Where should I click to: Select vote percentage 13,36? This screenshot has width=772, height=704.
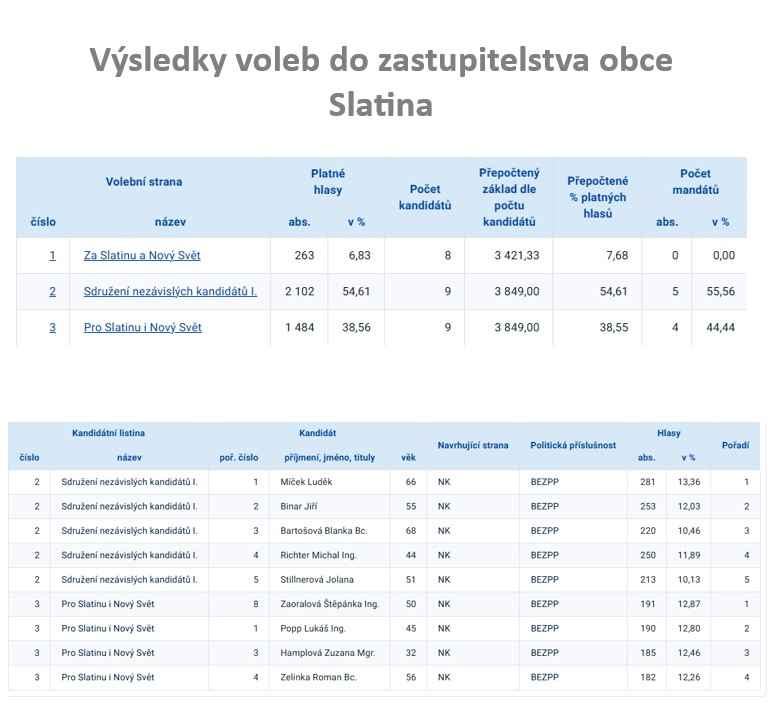(689, 482)
